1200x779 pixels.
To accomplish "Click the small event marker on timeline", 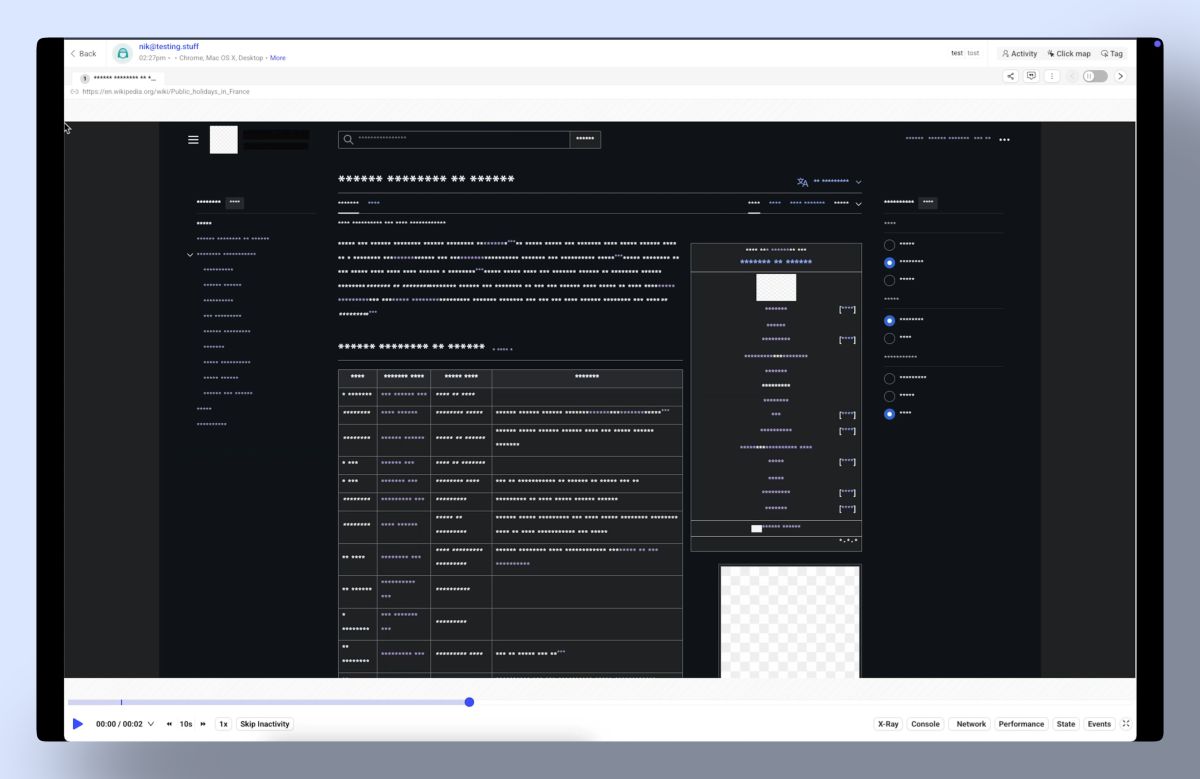I will [121, 702].
